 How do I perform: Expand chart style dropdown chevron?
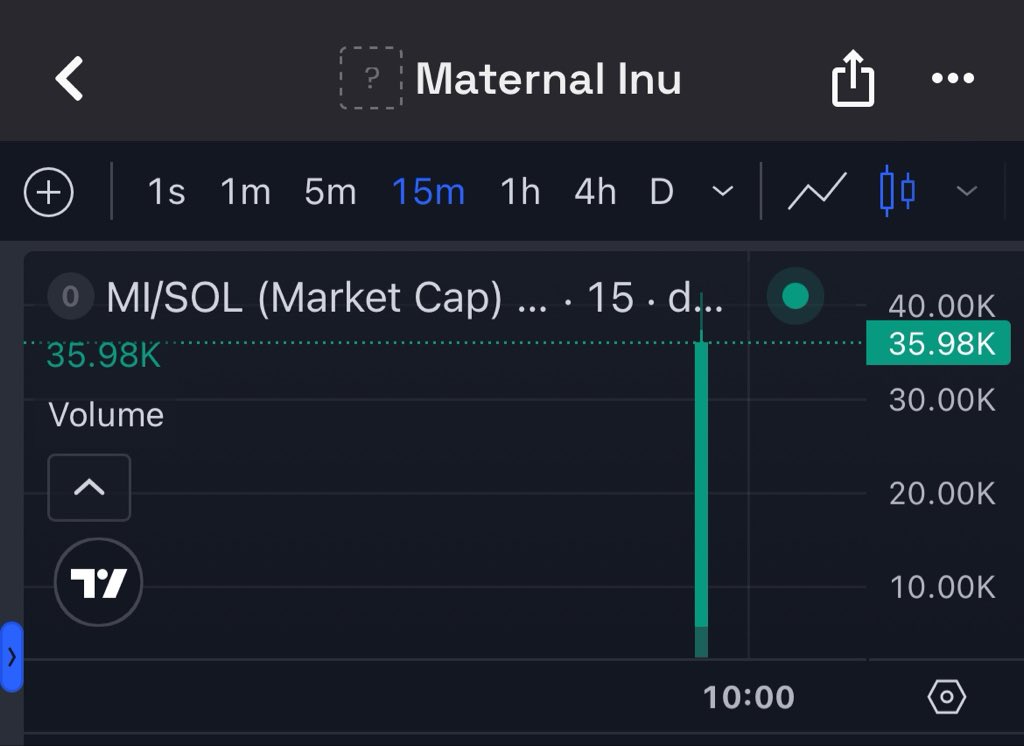click(x=967, y=191)
